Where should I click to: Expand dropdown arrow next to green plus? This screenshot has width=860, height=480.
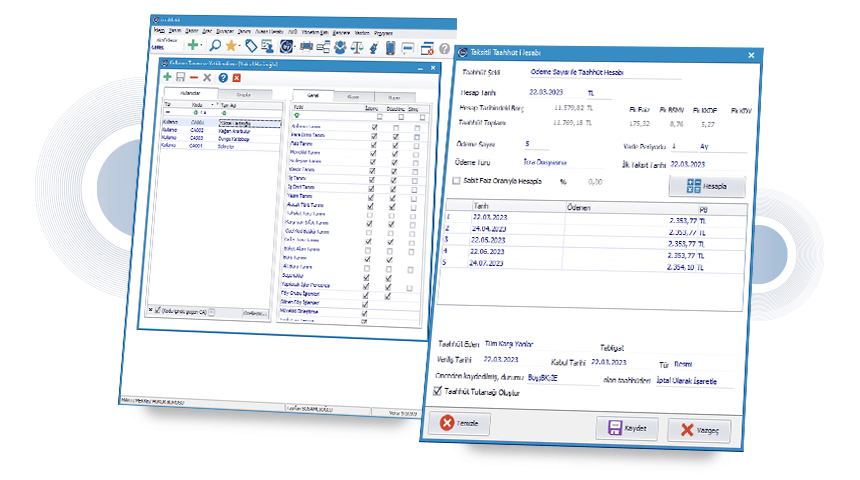(x=202, y=46)
